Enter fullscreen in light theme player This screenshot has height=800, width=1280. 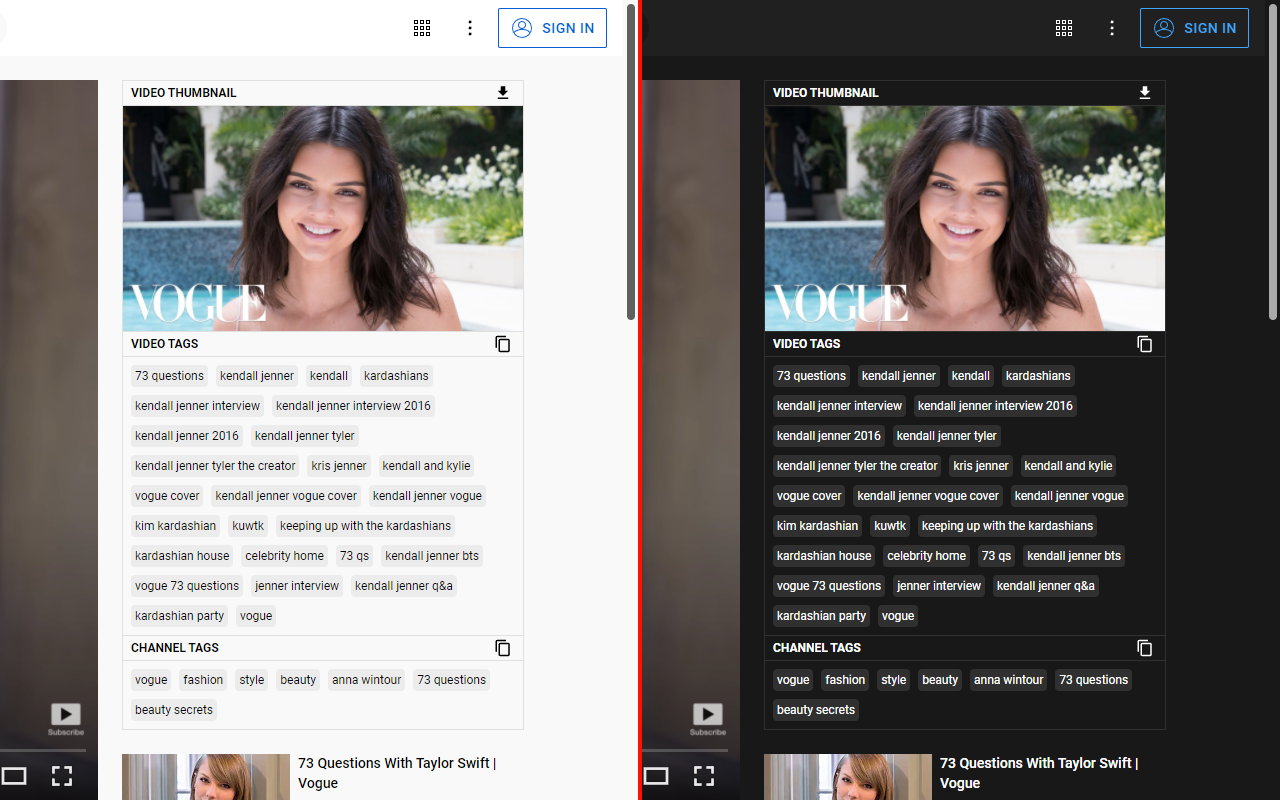pos(62,776)
